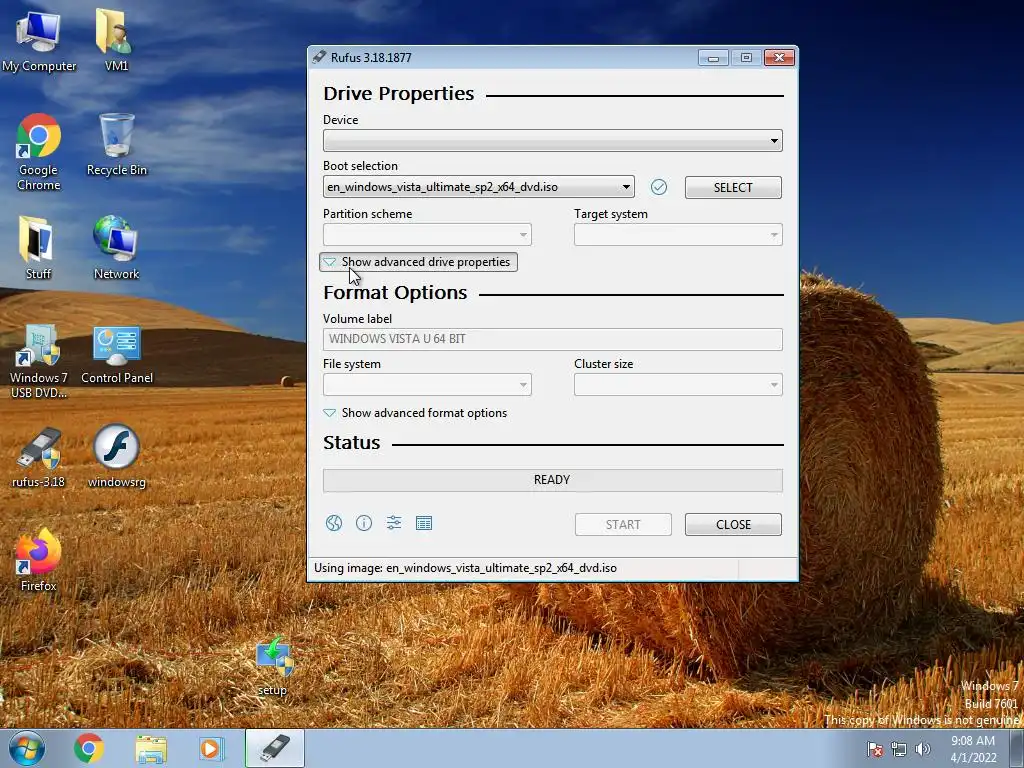The height and width of the screenshot is (768, 1024).
Task: Click the taskbar clock showing 9:08 AM
Action: coord(973,749)
